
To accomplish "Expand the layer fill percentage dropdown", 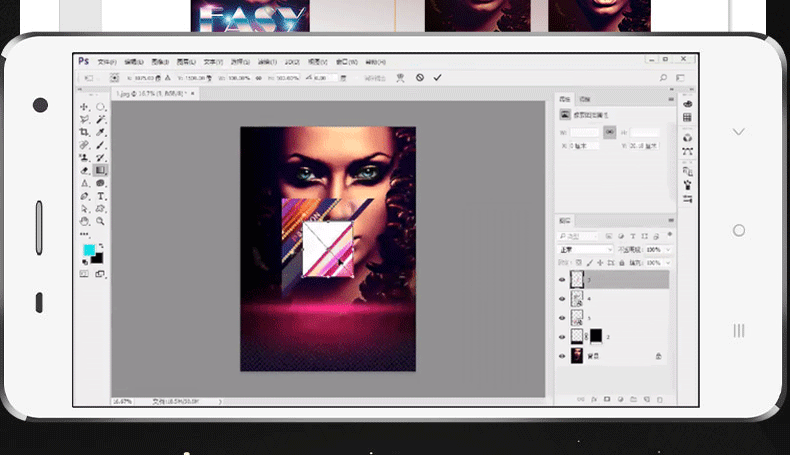I will tap(668, 263).
